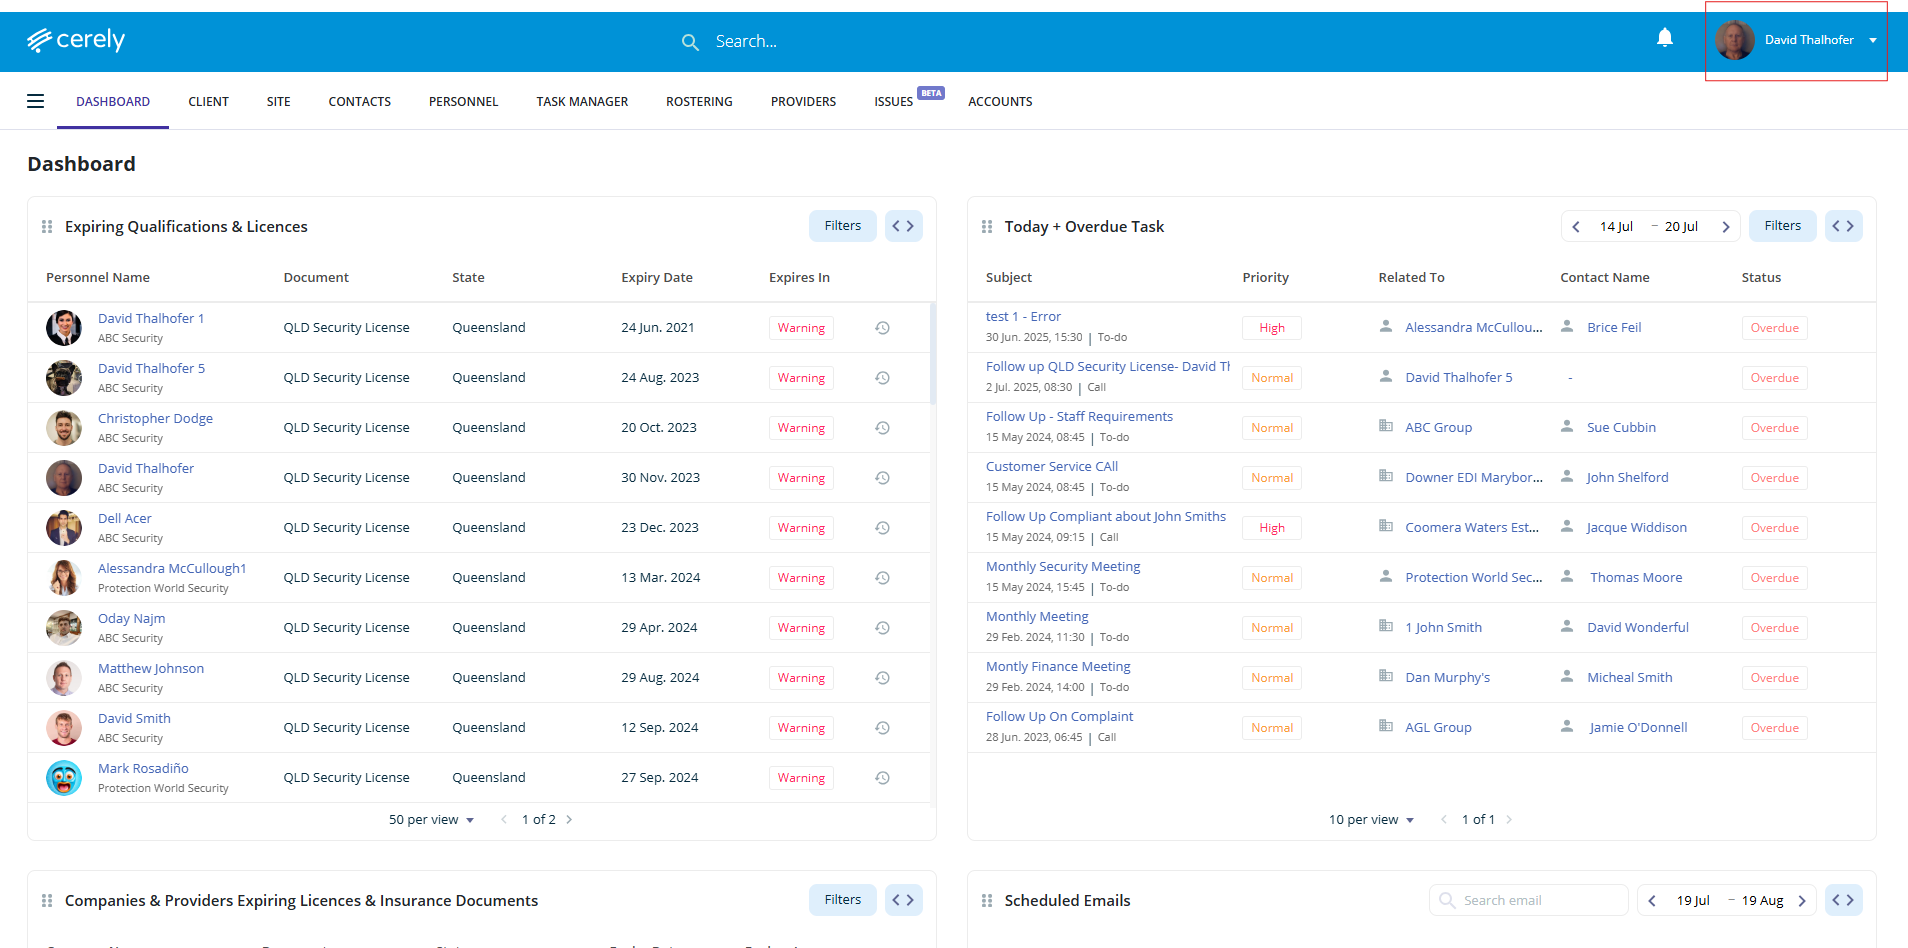Expand Today + Overdue Task panel width
Screen dimensions: 1908x948
[x=1843, y=226]
